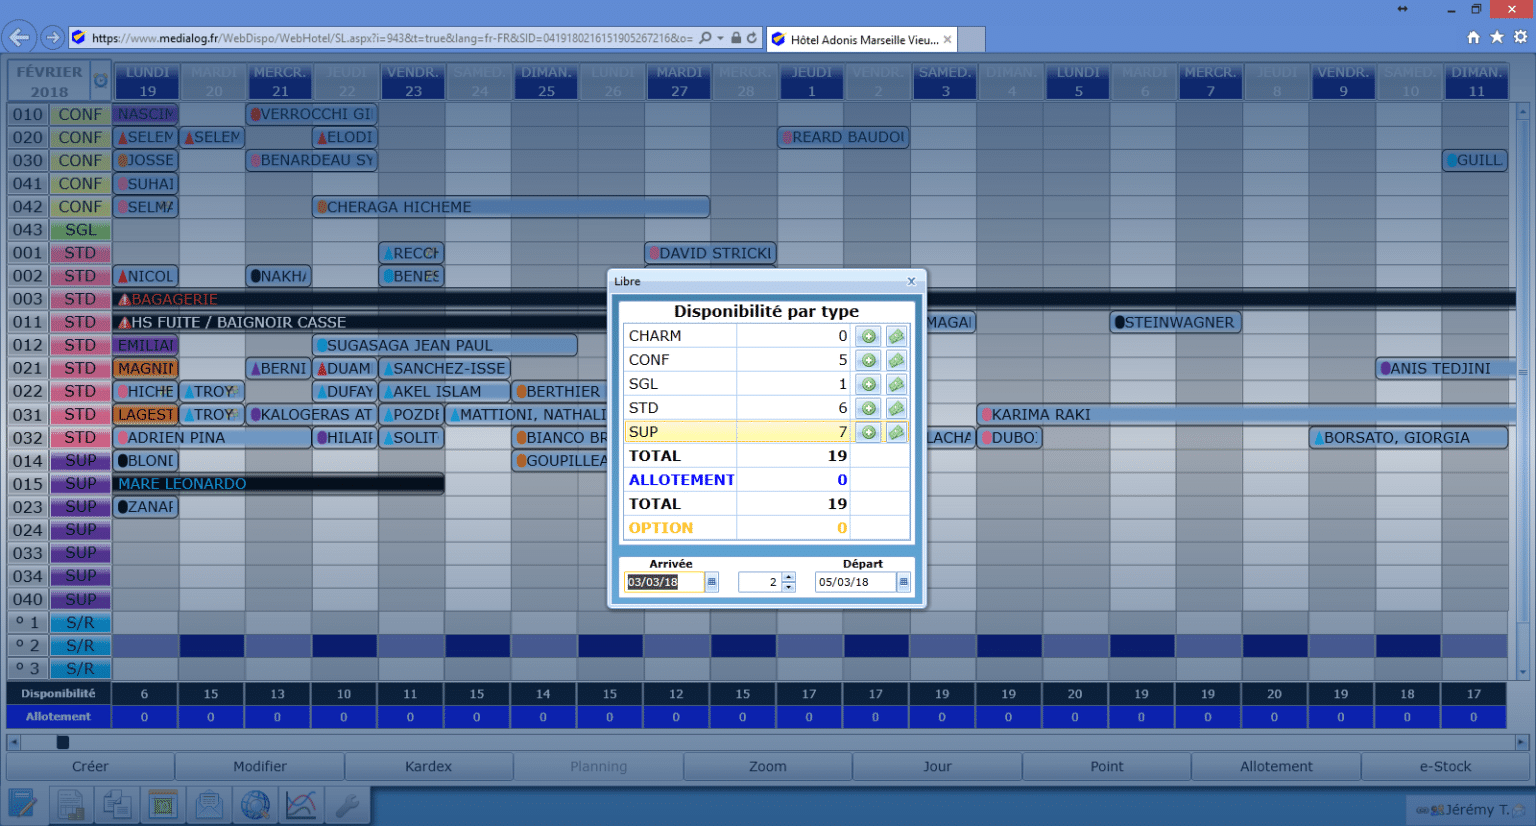Click the alarm clock icon beside Février 2018

(x=100, y=80)
